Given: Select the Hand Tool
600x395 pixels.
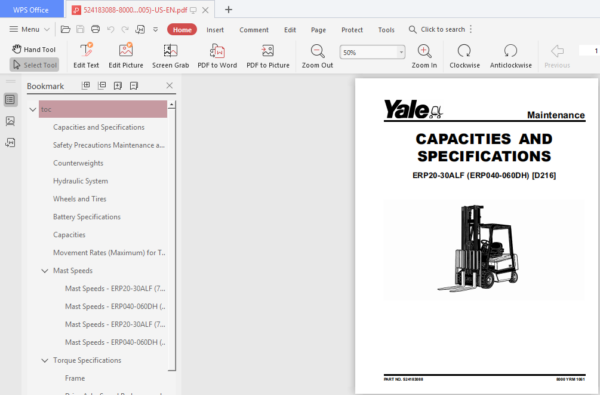Looking at the screenshot, I should point(34,49).
